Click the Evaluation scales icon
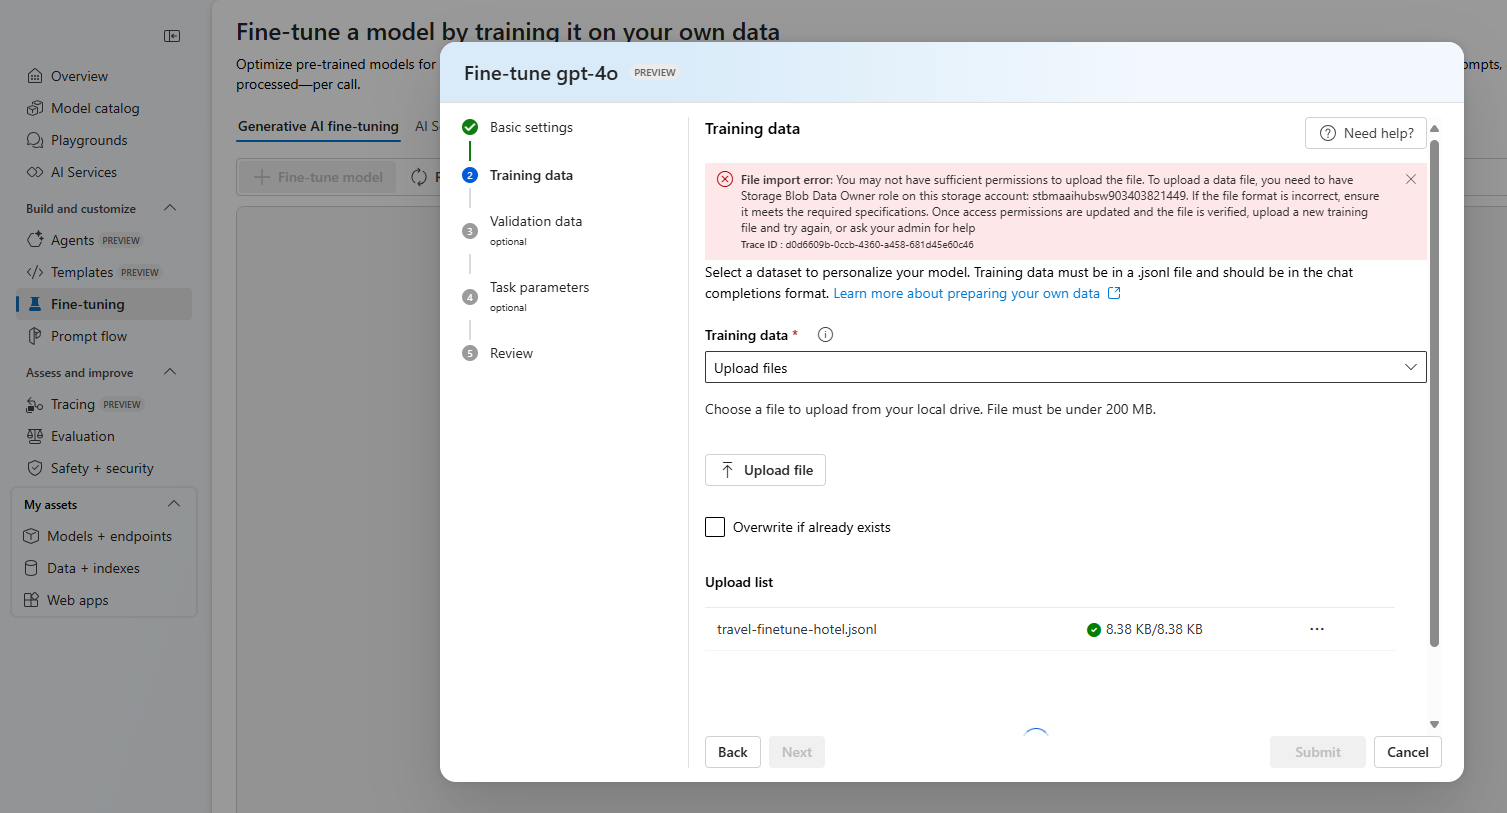This screenshot has width=1507, height=813. pyautogui.click(x=35, y=436)
